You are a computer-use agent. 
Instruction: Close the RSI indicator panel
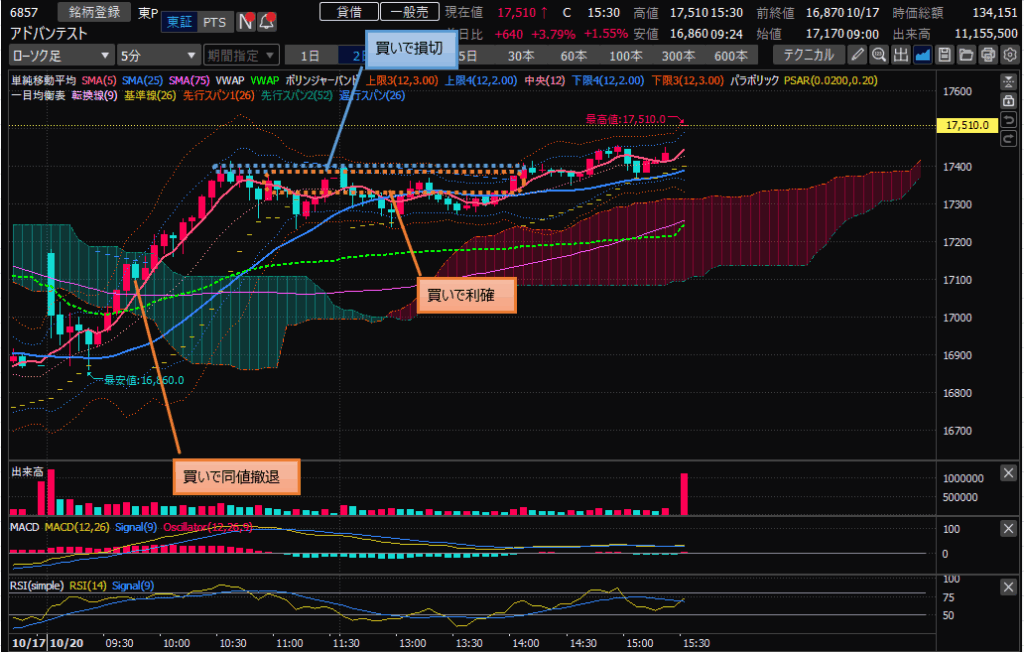pos(1007,586)
